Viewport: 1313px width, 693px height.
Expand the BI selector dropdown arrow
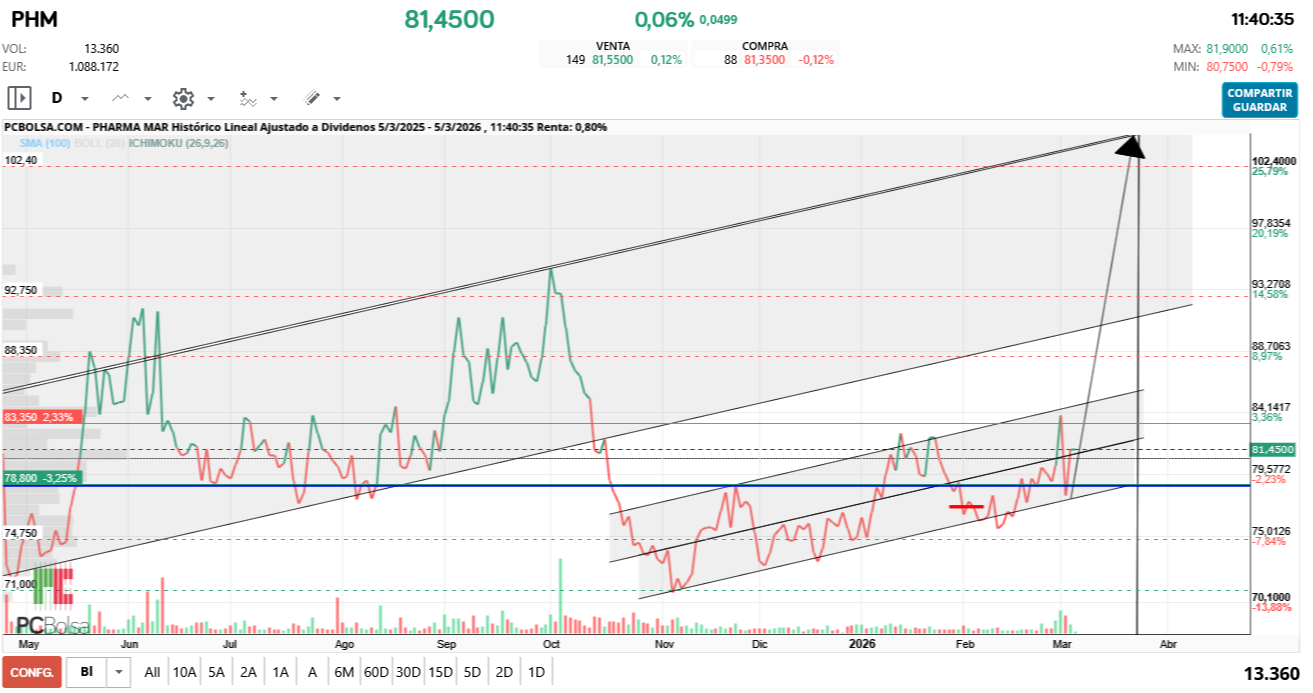(121, 672)
